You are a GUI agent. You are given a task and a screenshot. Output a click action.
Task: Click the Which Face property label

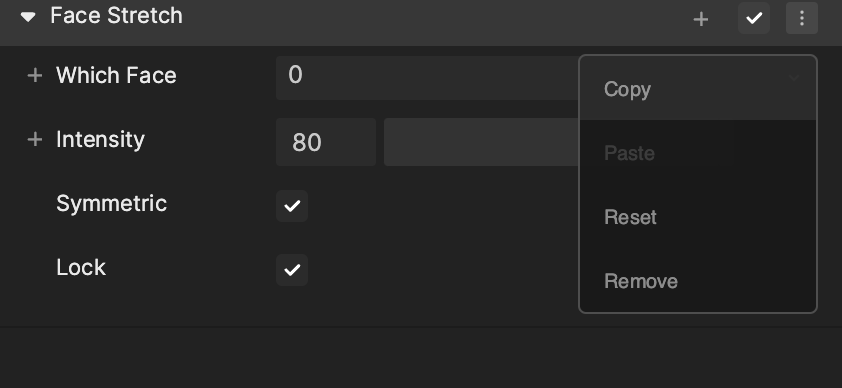116,76
